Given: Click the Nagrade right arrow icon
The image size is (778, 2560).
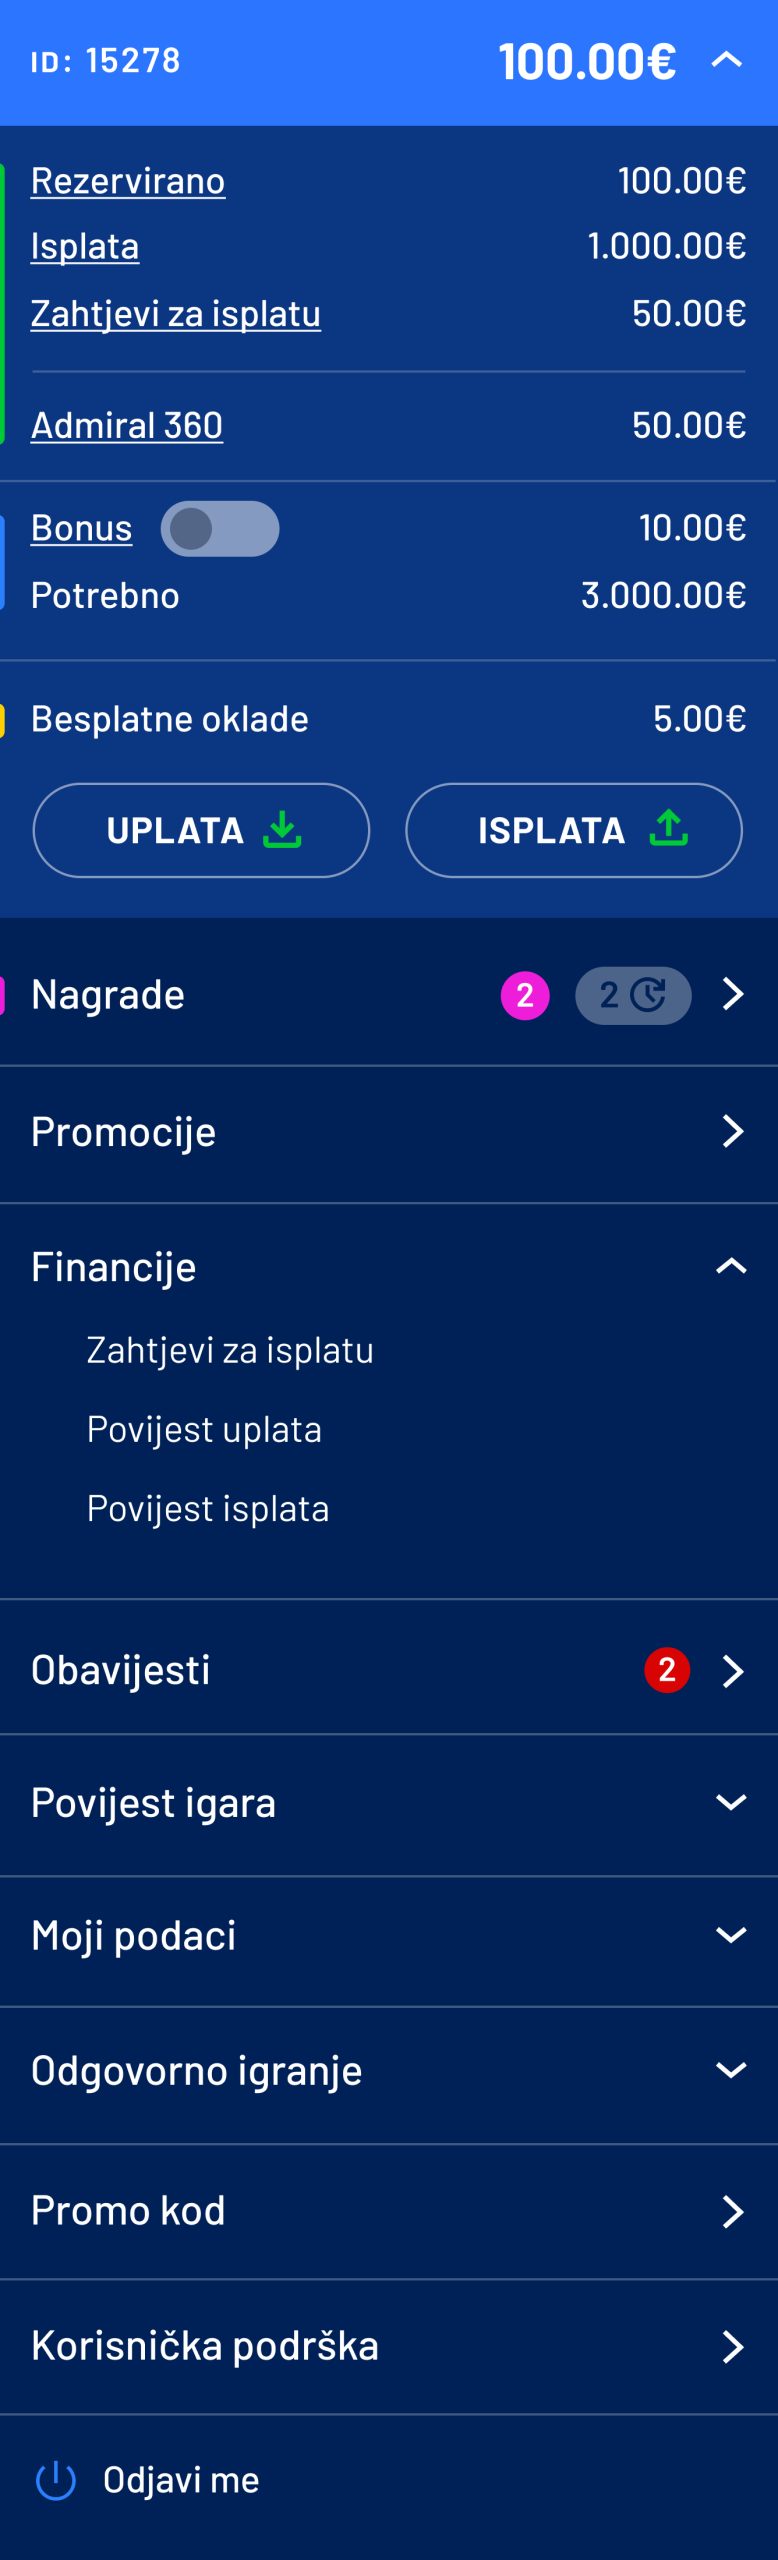Looking at the screenshot, I should pos(733,994).
